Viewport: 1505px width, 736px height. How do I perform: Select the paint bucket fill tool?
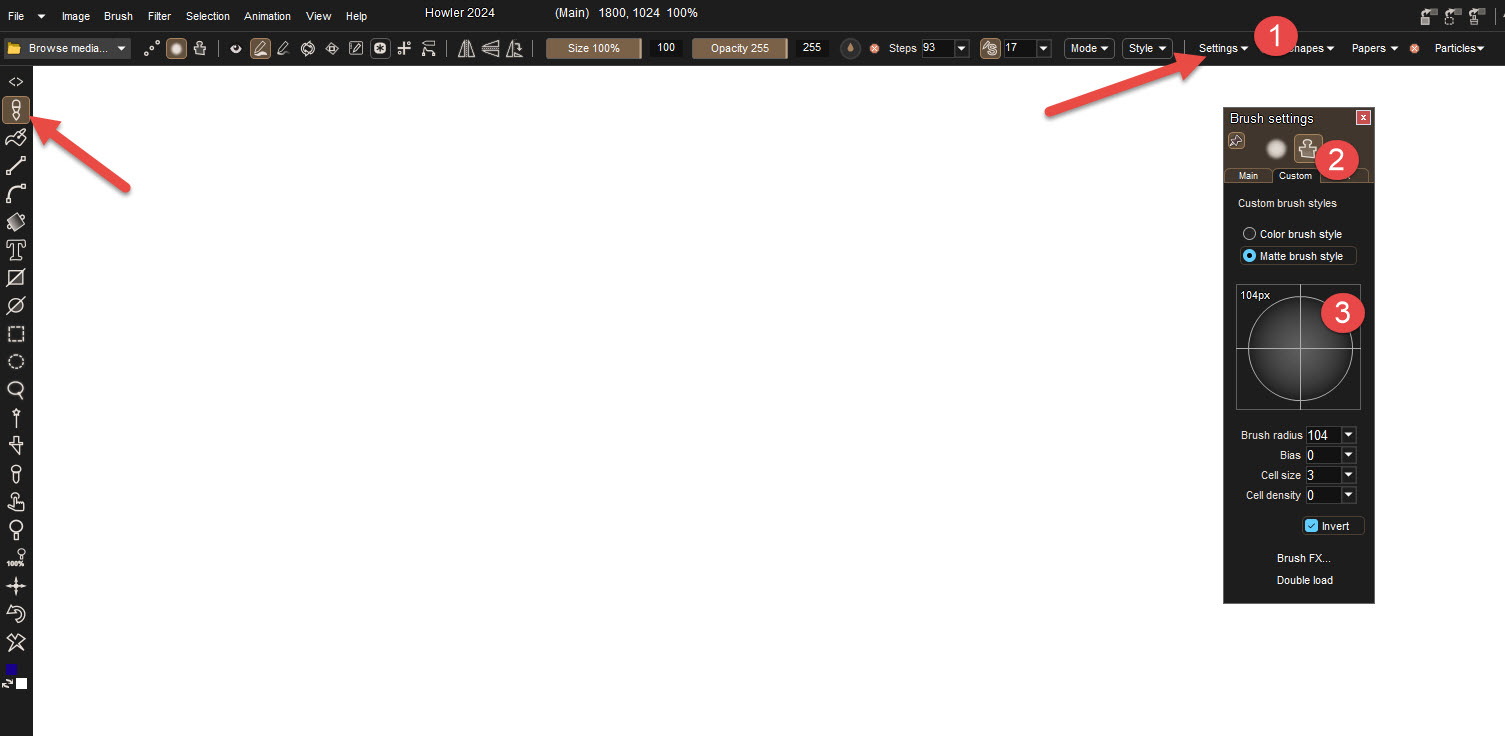(x=16, y=222)
